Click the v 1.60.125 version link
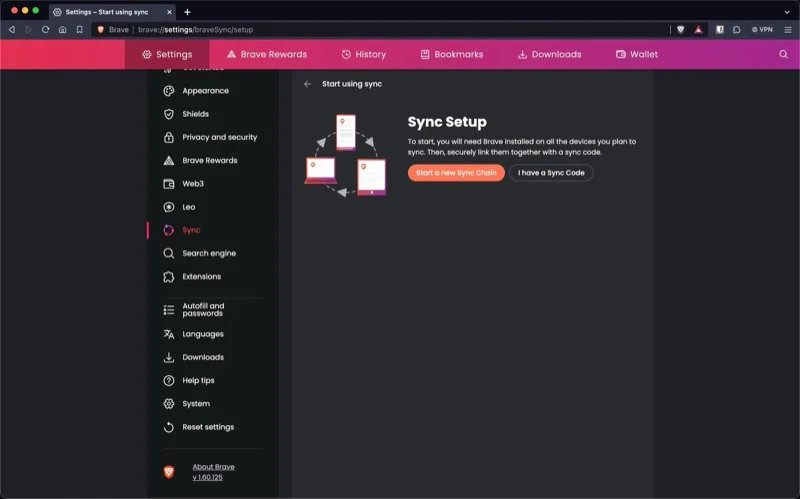The height and width of the screenshot is (499, 800). (207, 478)
